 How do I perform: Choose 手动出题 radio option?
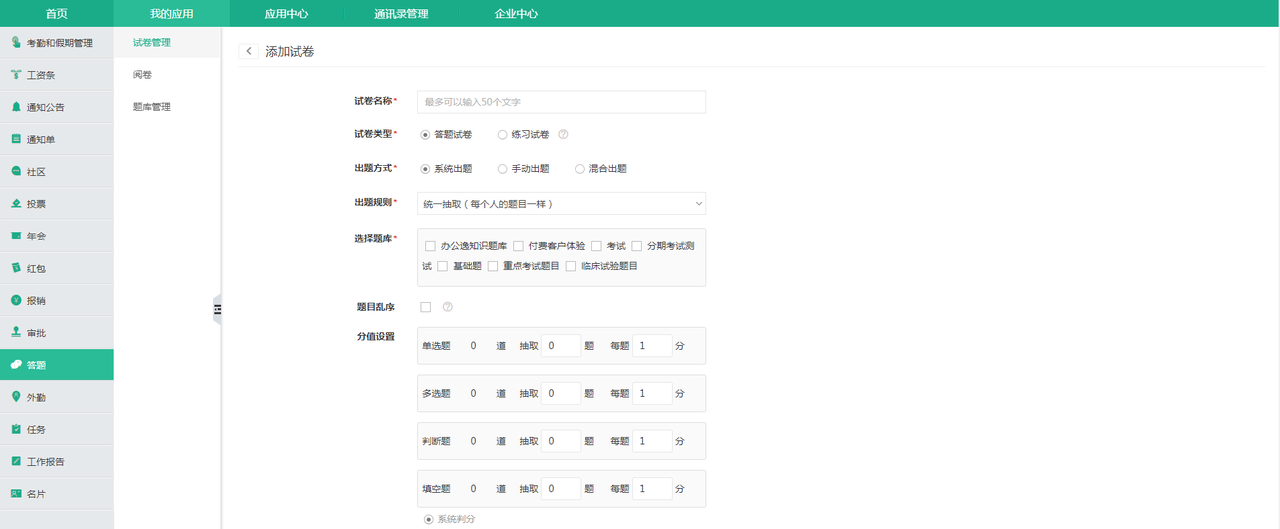[x=502, y=169]
